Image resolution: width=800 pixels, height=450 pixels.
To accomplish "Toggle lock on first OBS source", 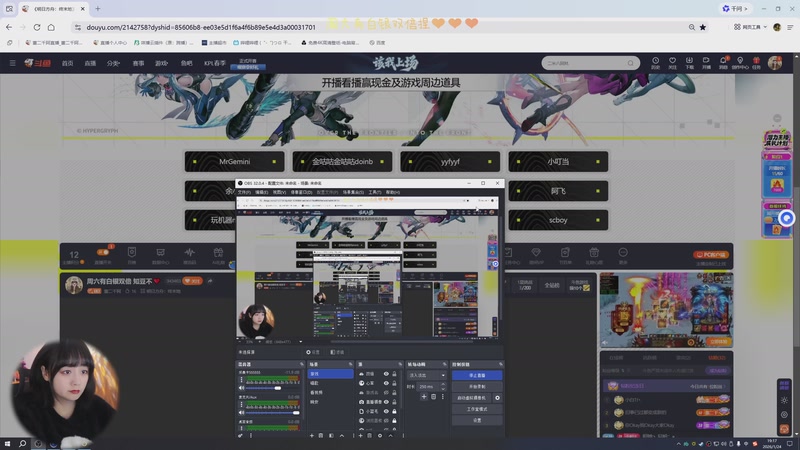I will pyautogui.click(x=394, y=374).
